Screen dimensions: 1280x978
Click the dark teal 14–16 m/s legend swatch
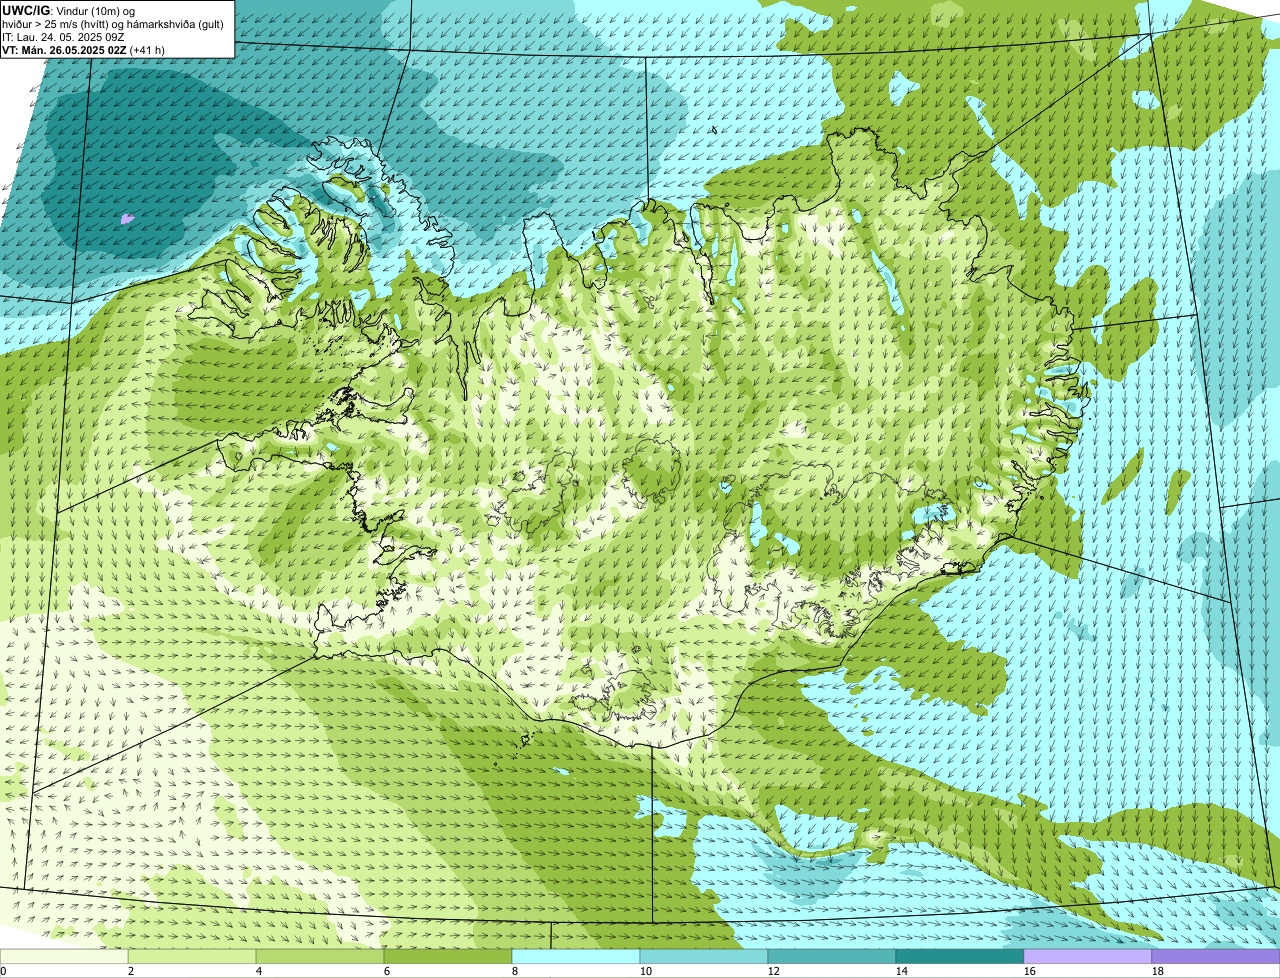tap(960, 956)
